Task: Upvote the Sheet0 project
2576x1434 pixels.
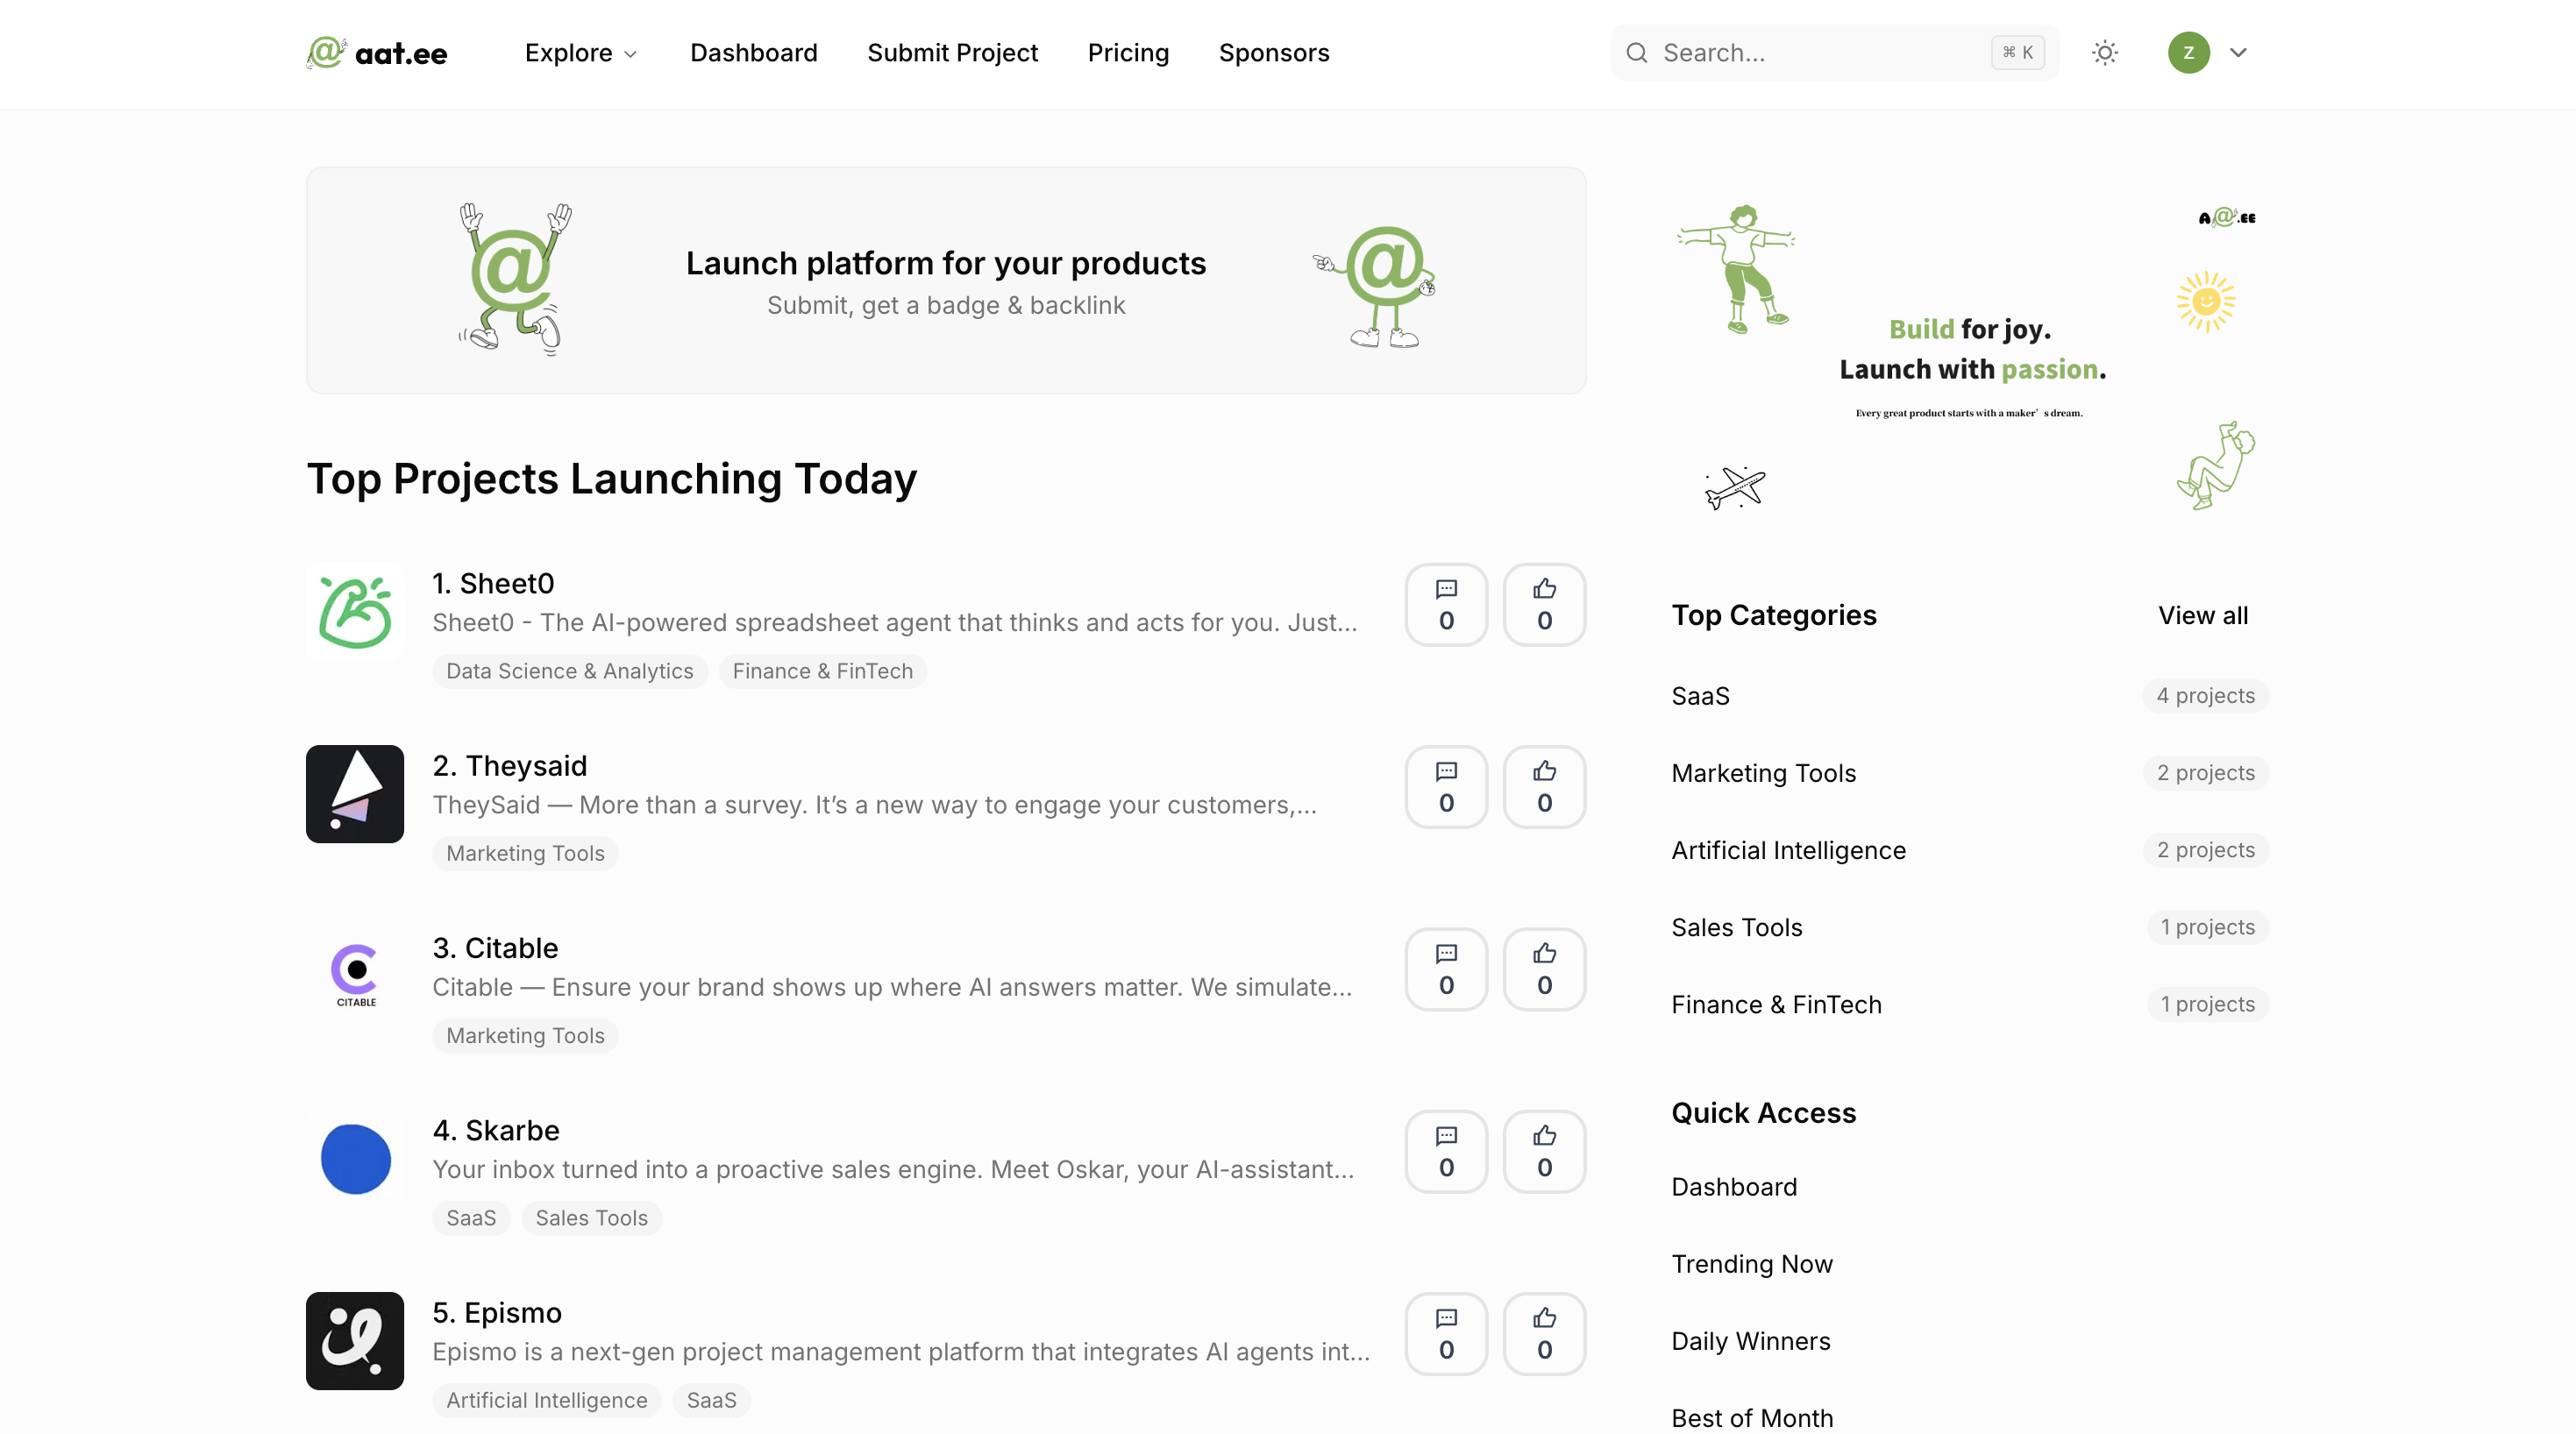Action: 1543,604
